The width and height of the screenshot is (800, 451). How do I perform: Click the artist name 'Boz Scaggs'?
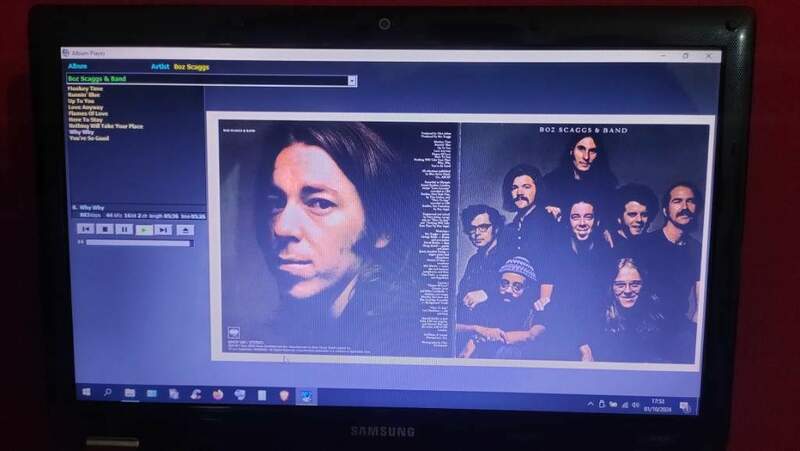click(191, 67)
